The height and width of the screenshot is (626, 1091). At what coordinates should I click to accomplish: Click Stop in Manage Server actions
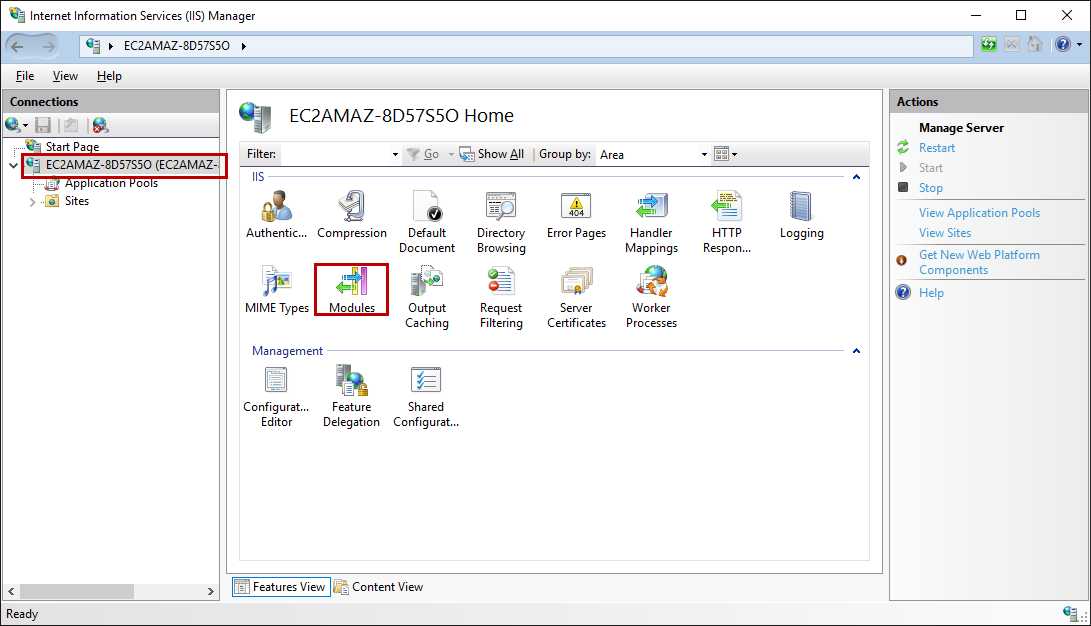(x=930, y=188)
